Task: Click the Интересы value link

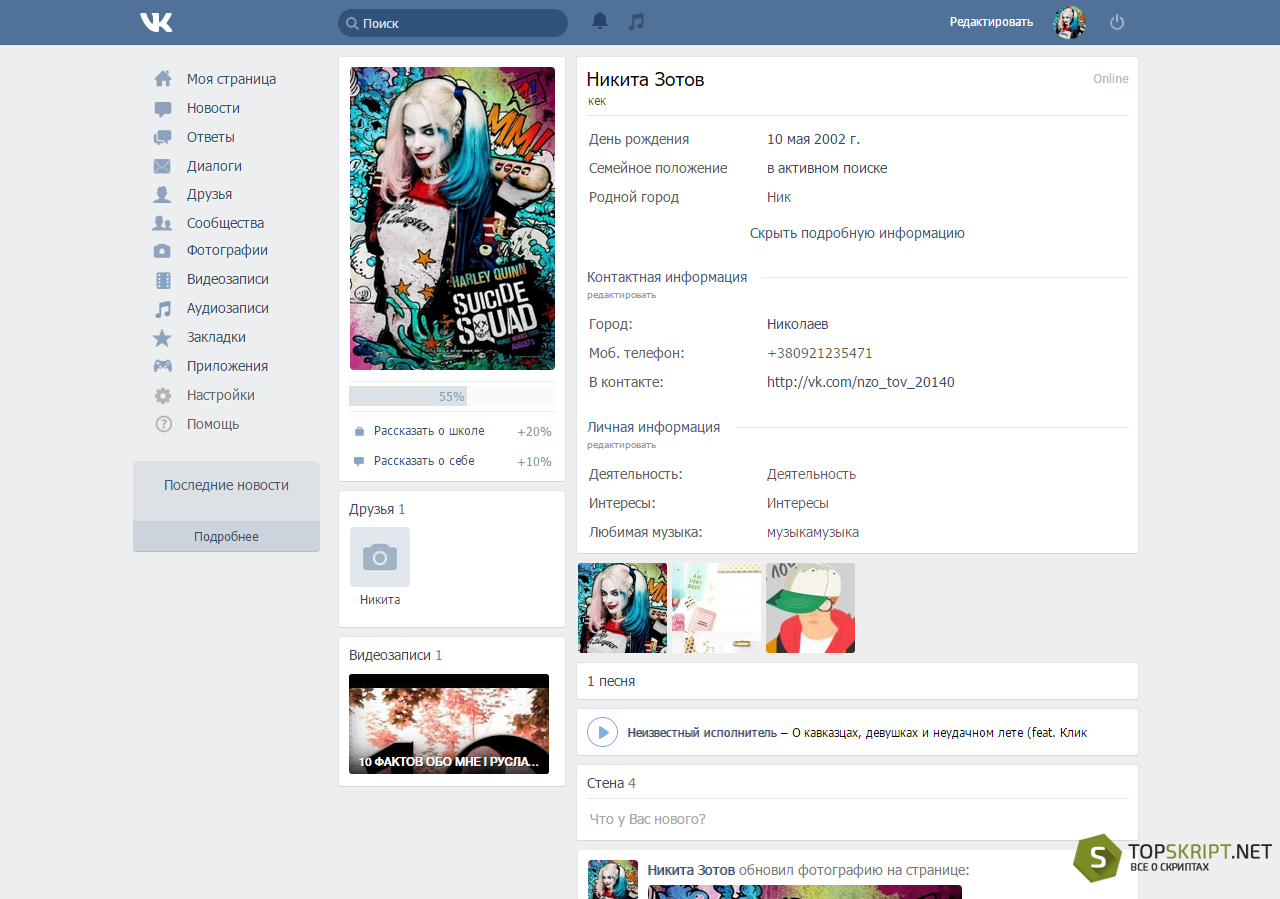Action: 798,503
